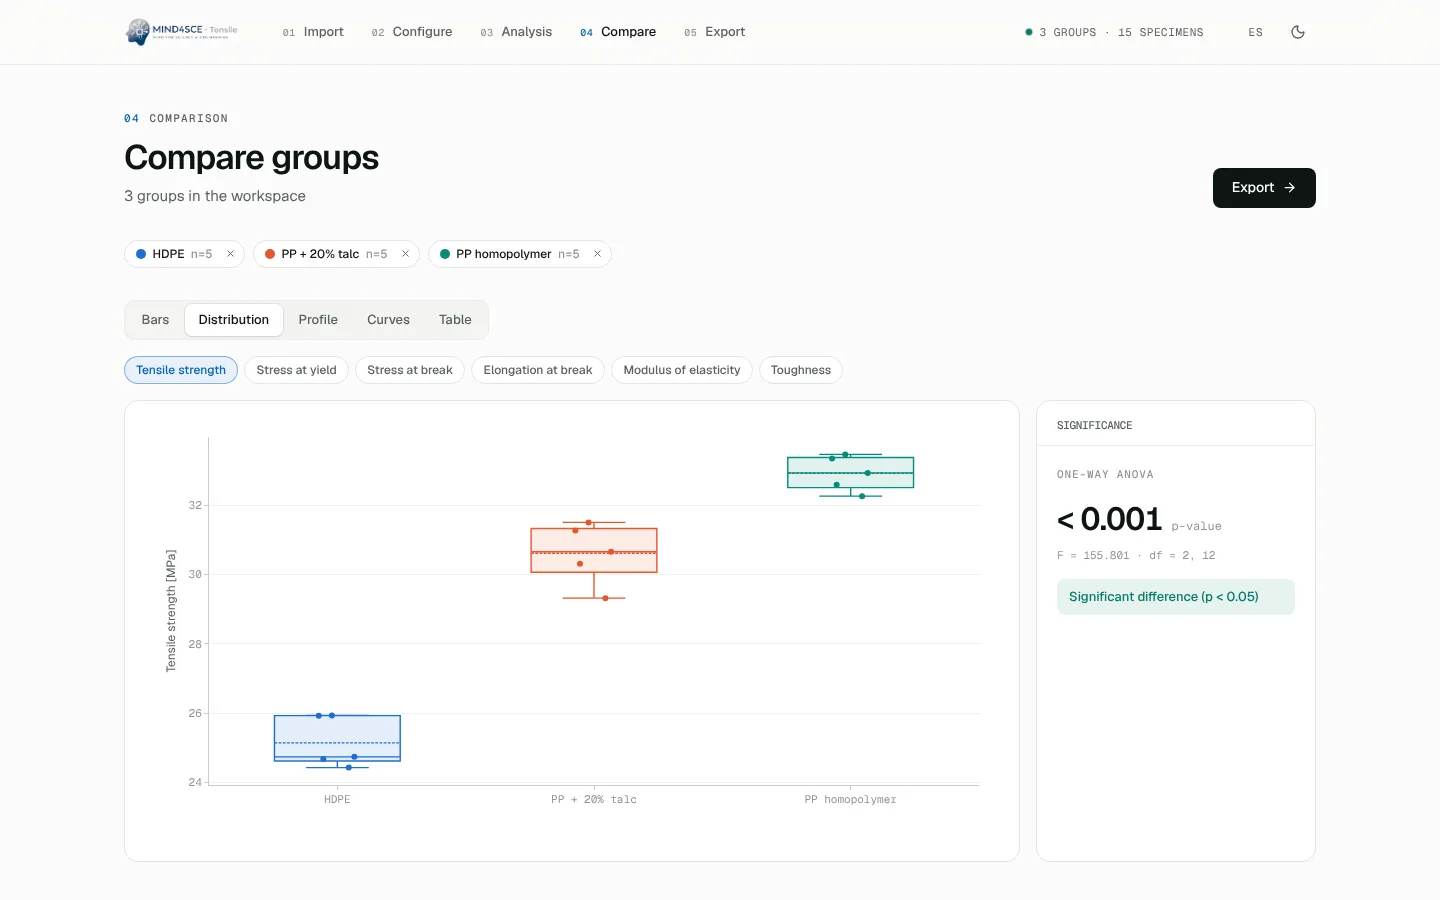Click the MIND4SCE Tensile logo

pyautogui.click(x=182, y=32)
